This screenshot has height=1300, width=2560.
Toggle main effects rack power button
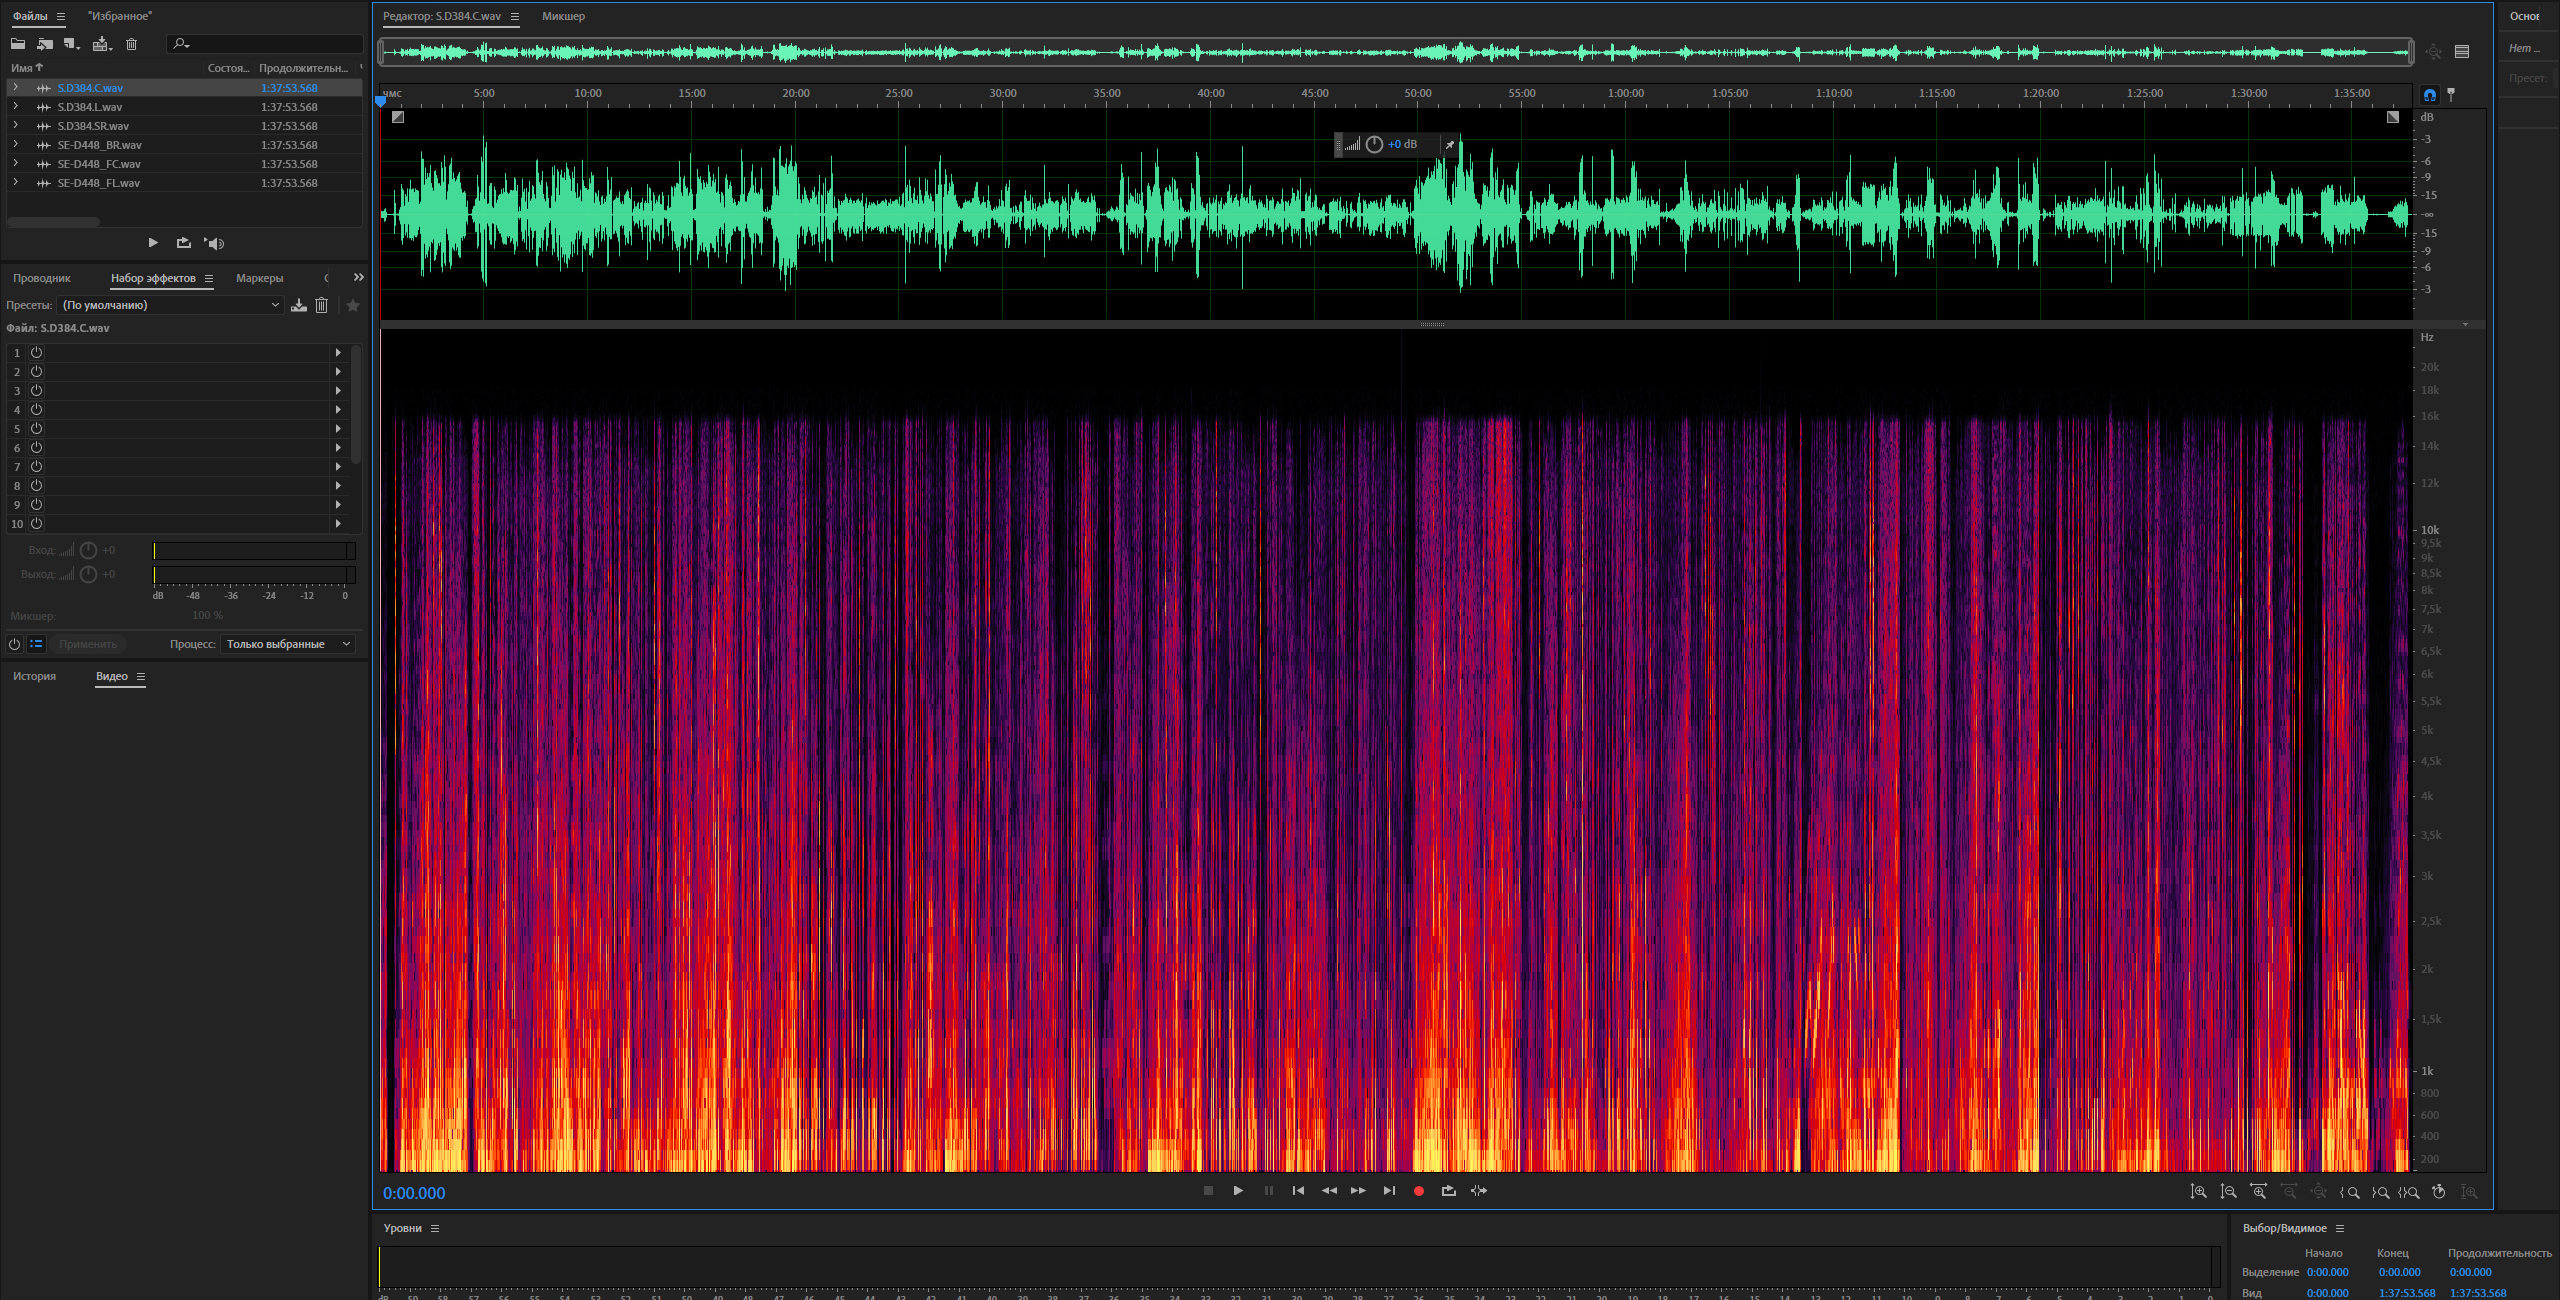[x=14, y=644]
